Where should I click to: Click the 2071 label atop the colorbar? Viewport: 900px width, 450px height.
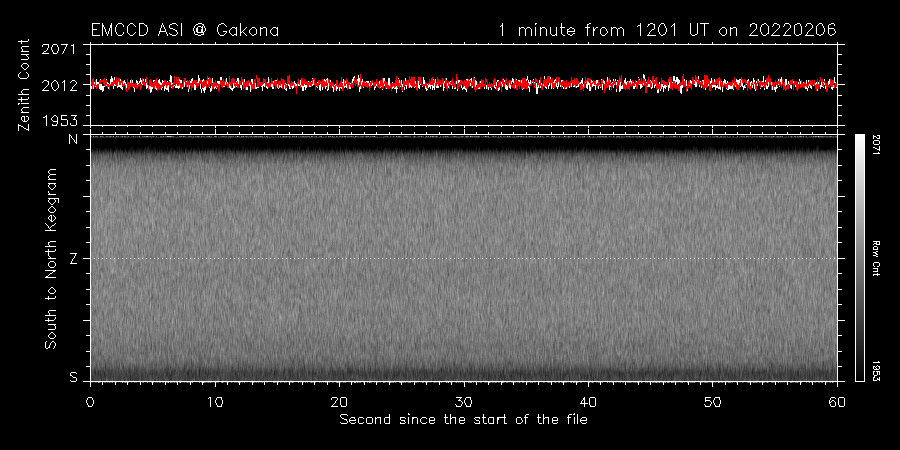pos(877,146)
